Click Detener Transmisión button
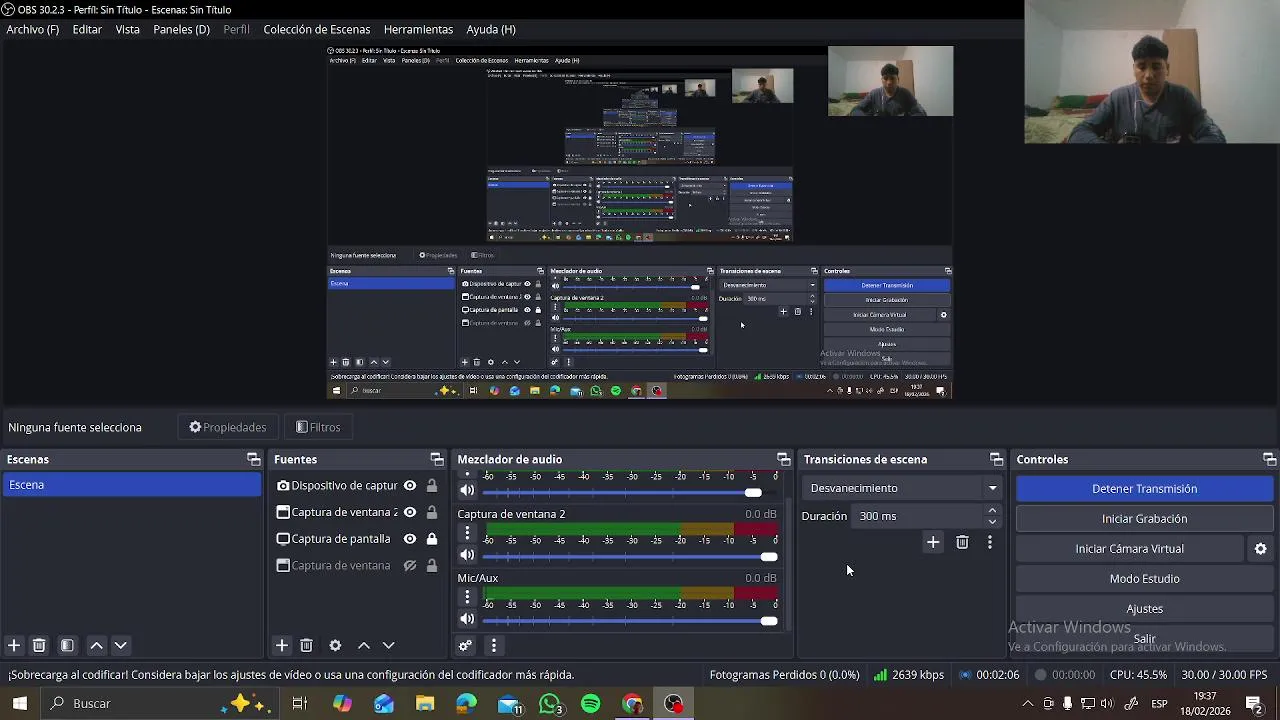1280x720 pixels. click(x=1145, y=489)
